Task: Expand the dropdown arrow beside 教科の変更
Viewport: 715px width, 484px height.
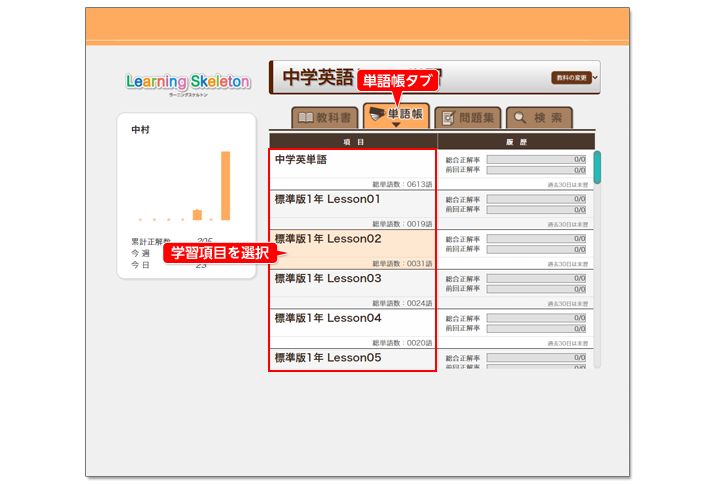Action: pos(595,78)
